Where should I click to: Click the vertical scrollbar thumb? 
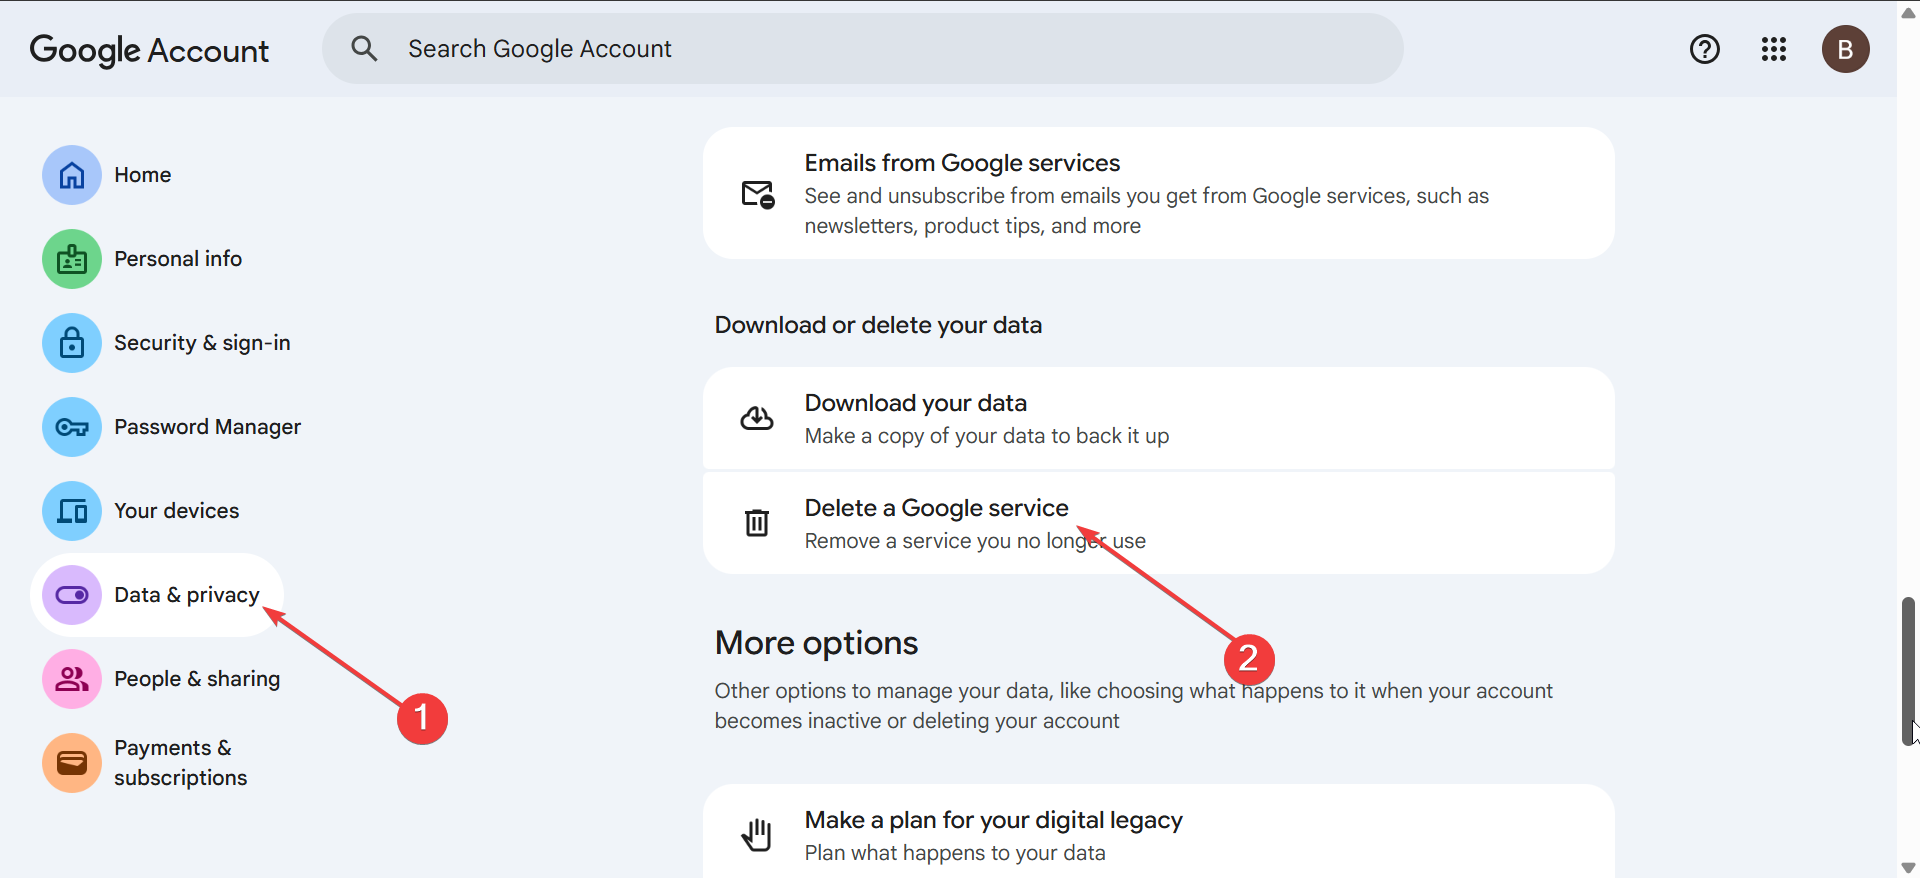click(1909, 671)
